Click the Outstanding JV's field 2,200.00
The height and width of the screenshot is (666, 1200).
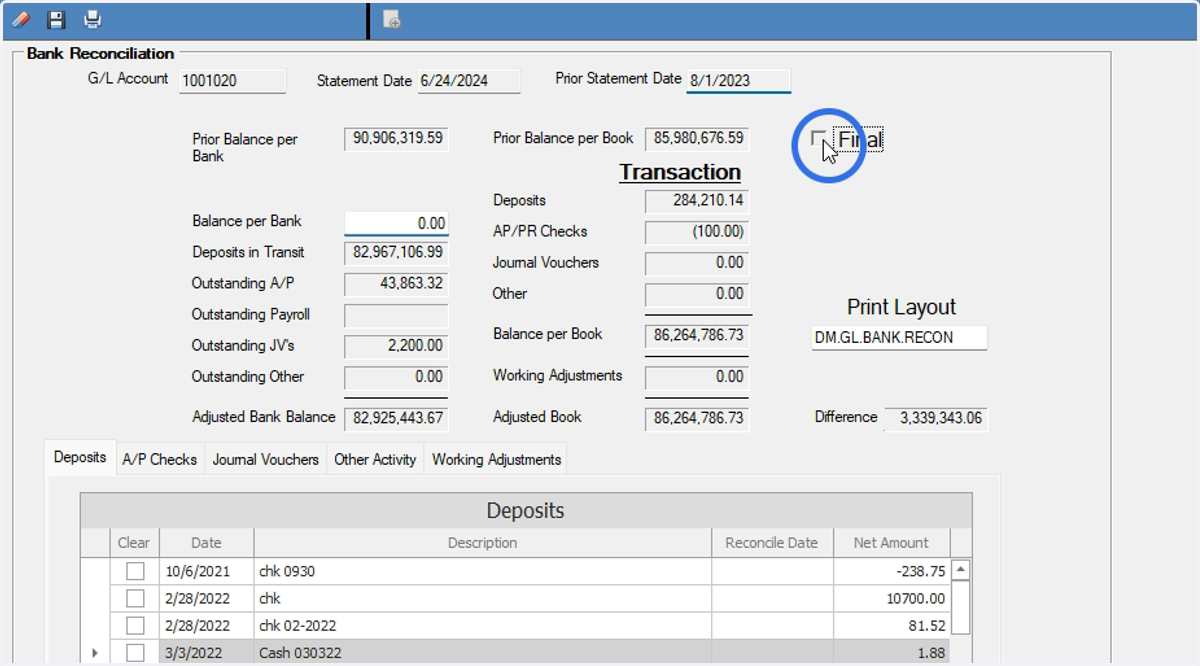click(x=396, y=346)
